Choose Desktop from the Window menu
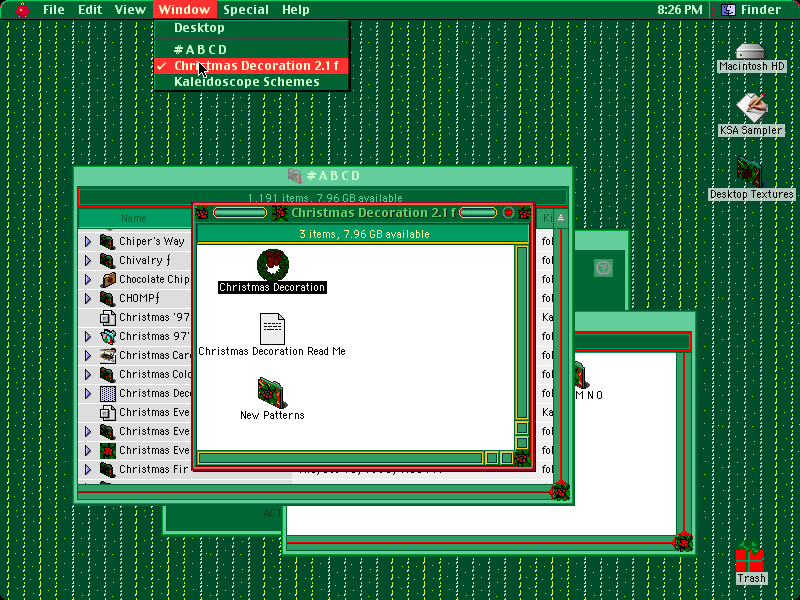 coord(252,28)
